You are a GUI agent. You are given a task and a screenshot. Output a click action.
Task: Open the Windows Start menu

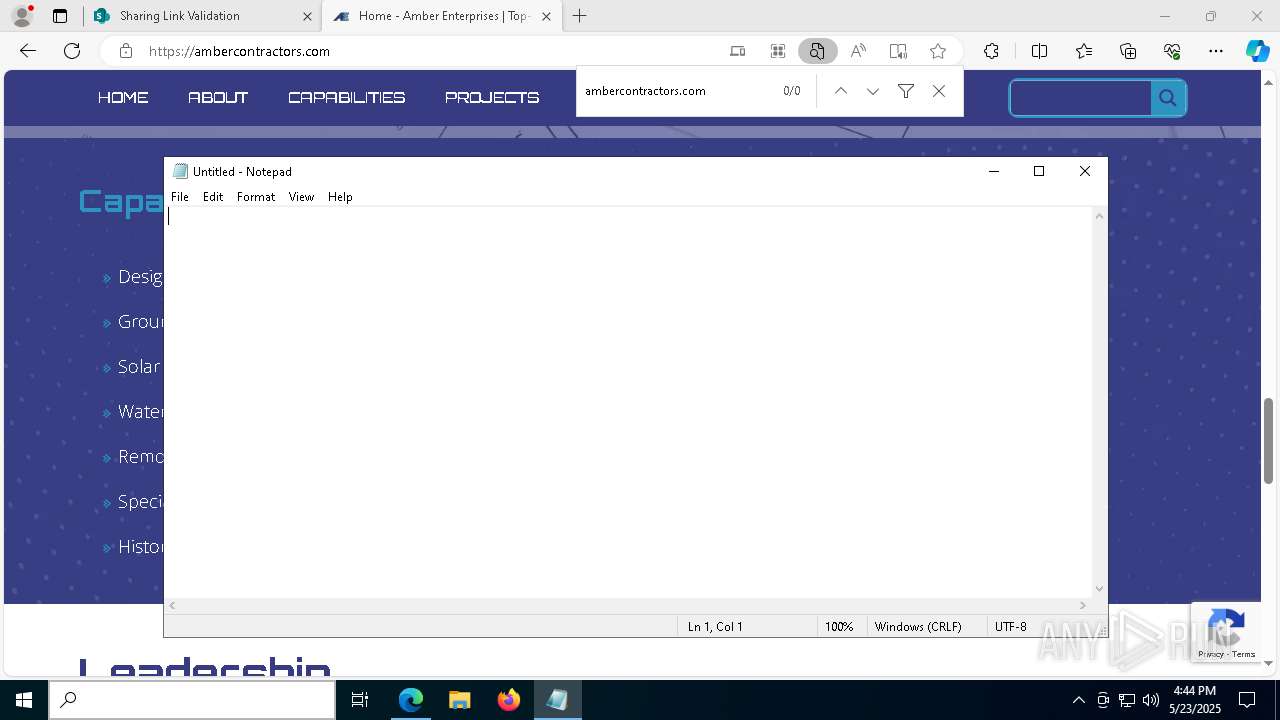point(24,700)
